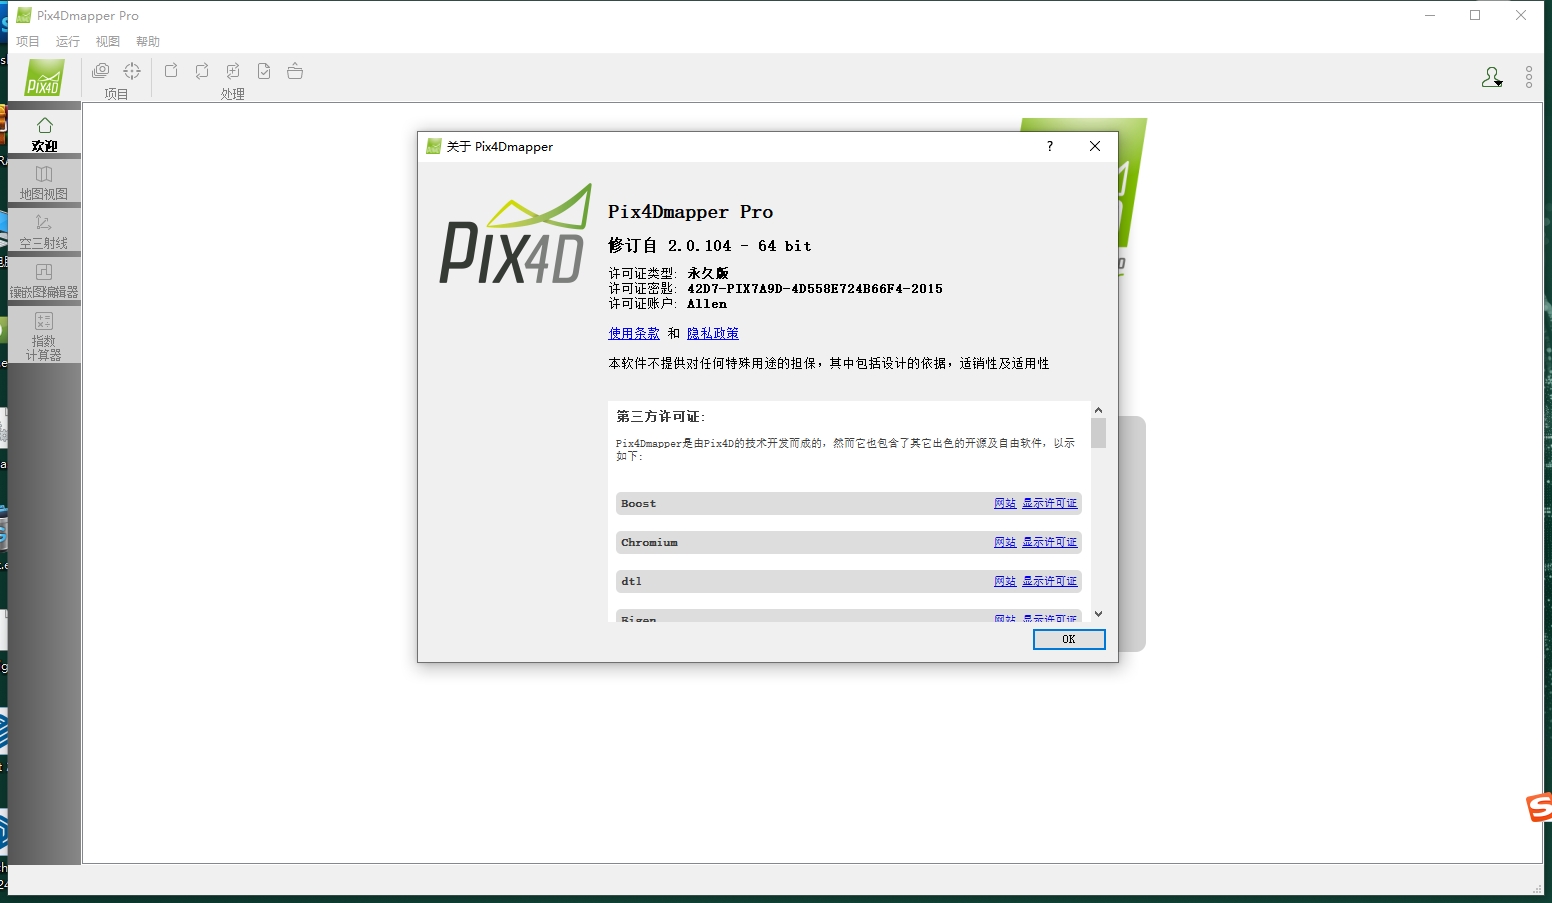Click the crosshair target icon under 项目

[132, 71]
